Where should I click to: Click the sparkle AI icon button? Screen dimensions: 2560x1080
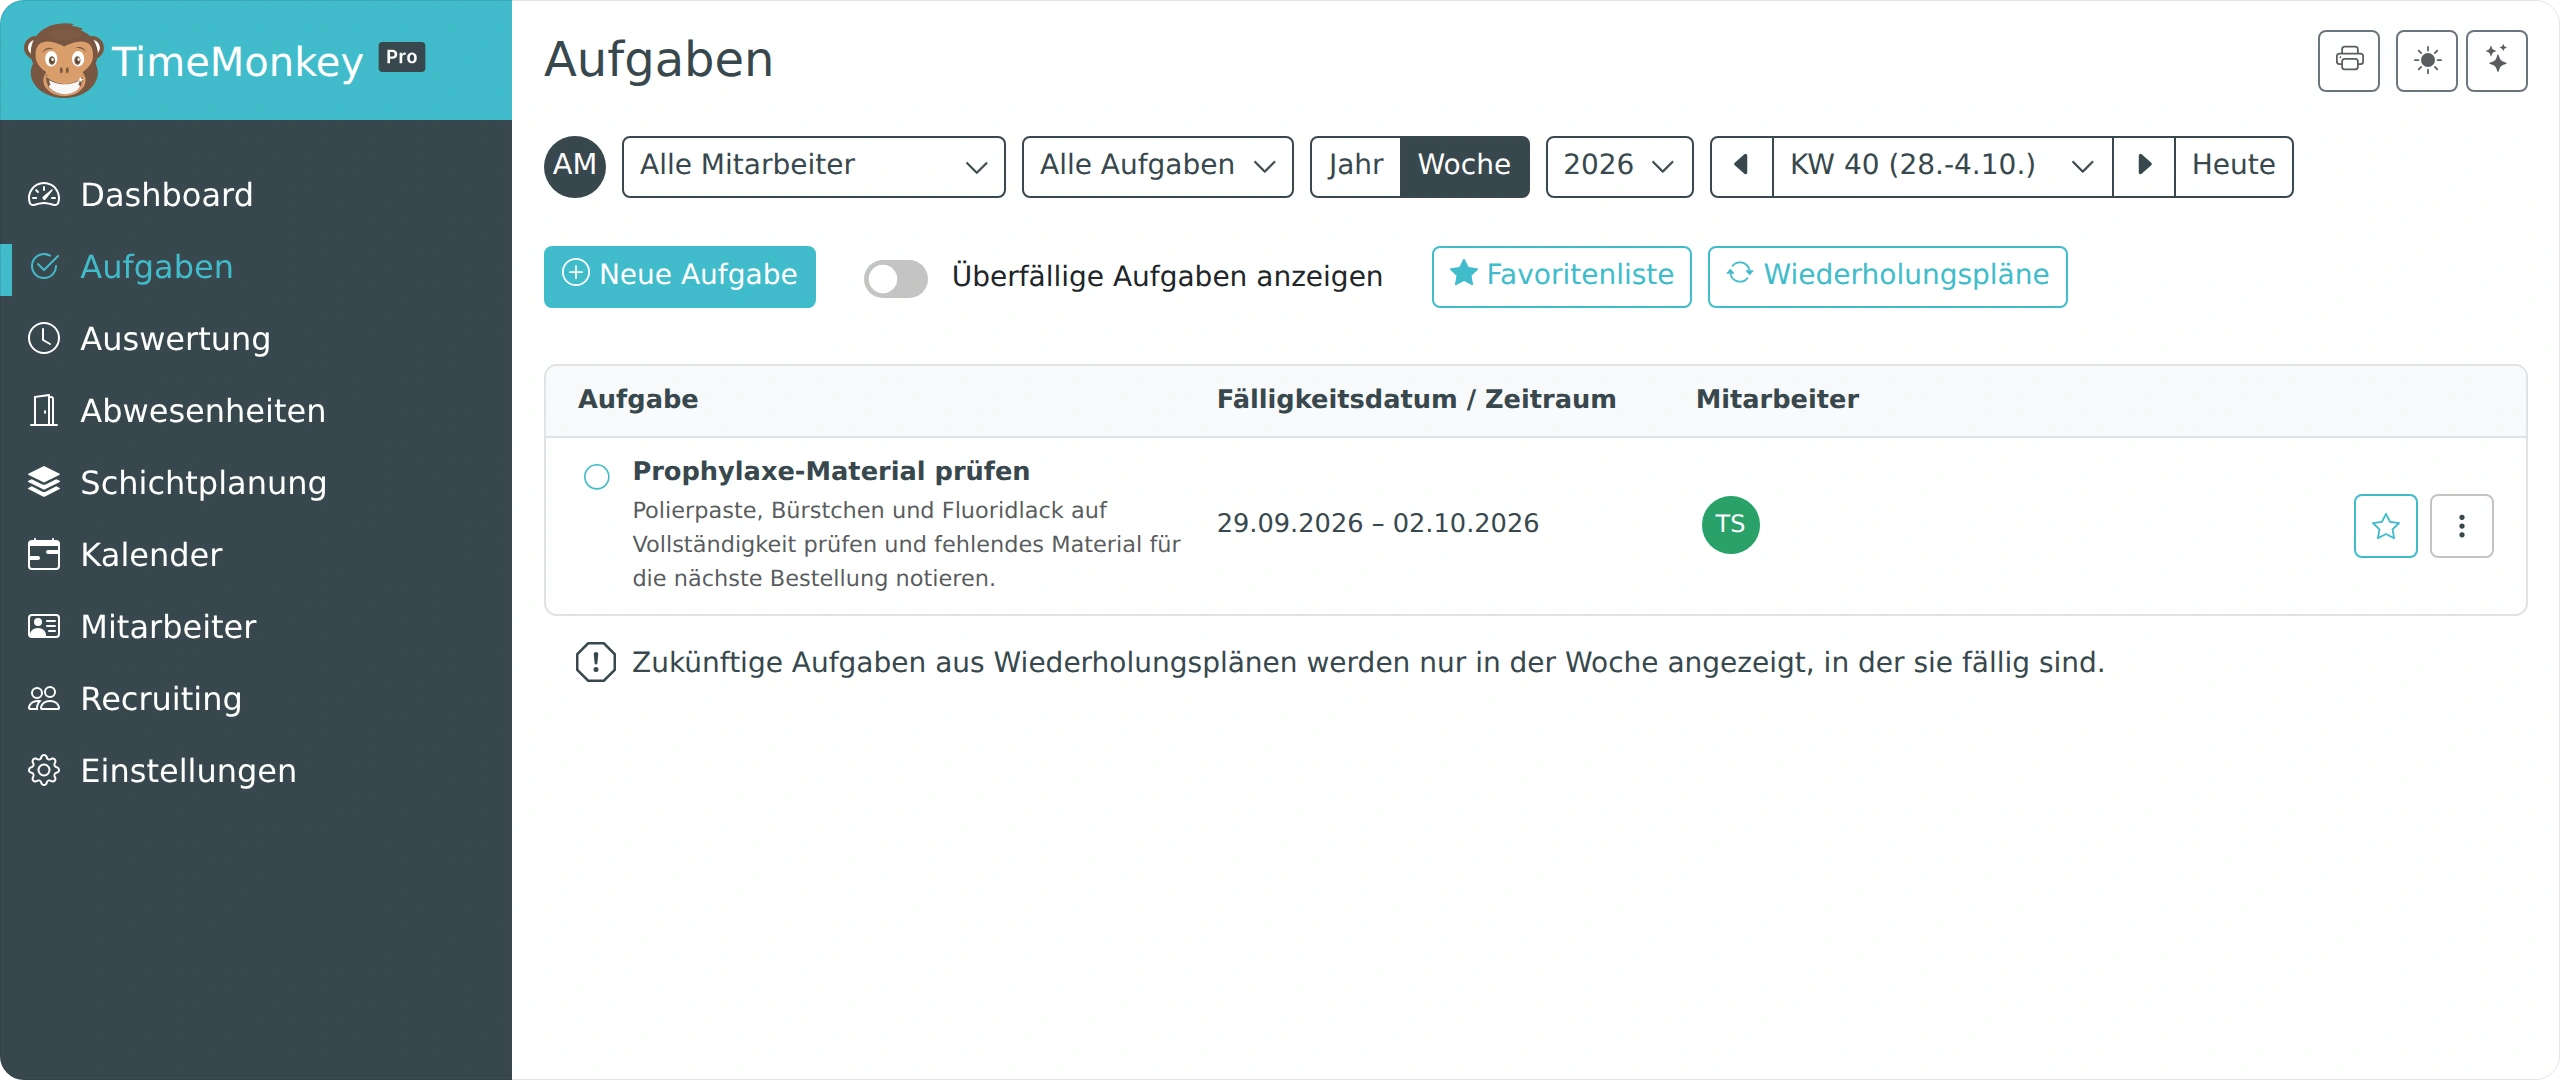pyautogui.click(x=2497, y=61)
